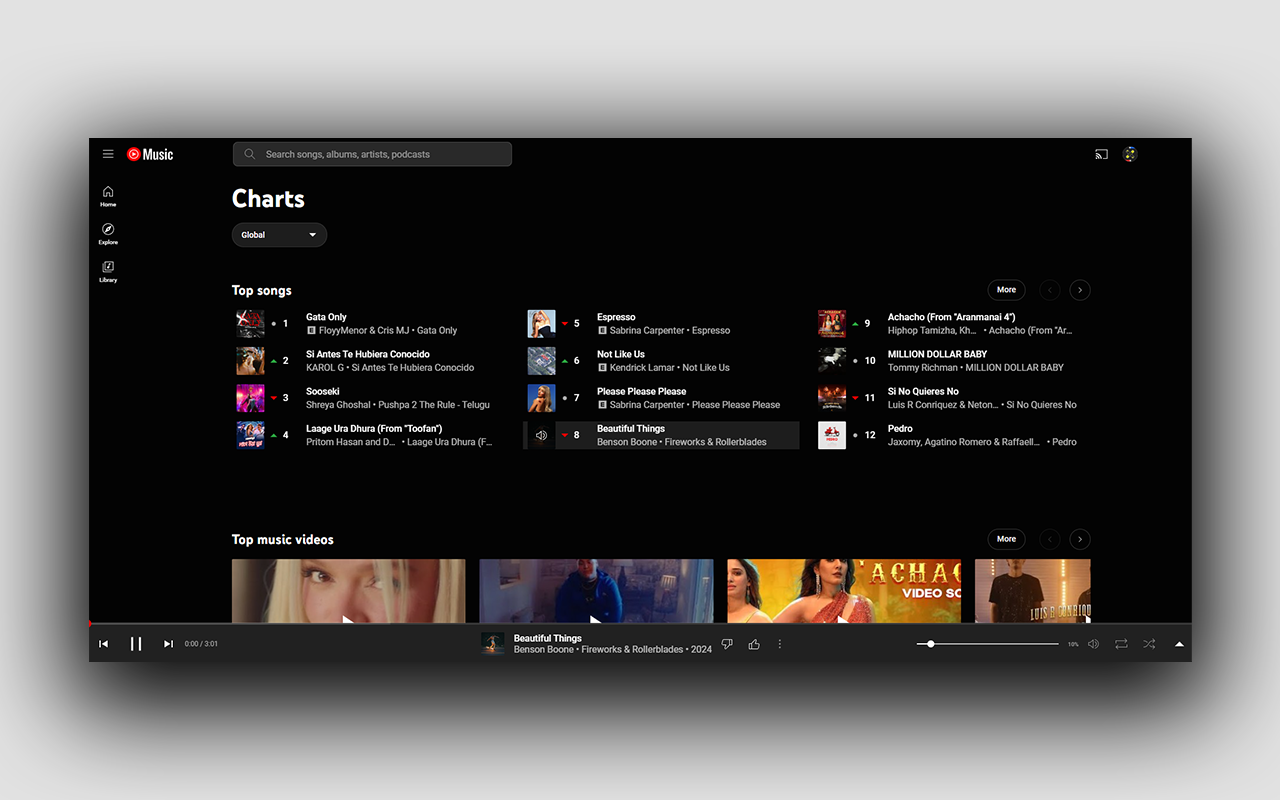The height and width of the screenshot is (800, 1280).
Task: Click the player bar album art
Action: click(x=492, y=644)
